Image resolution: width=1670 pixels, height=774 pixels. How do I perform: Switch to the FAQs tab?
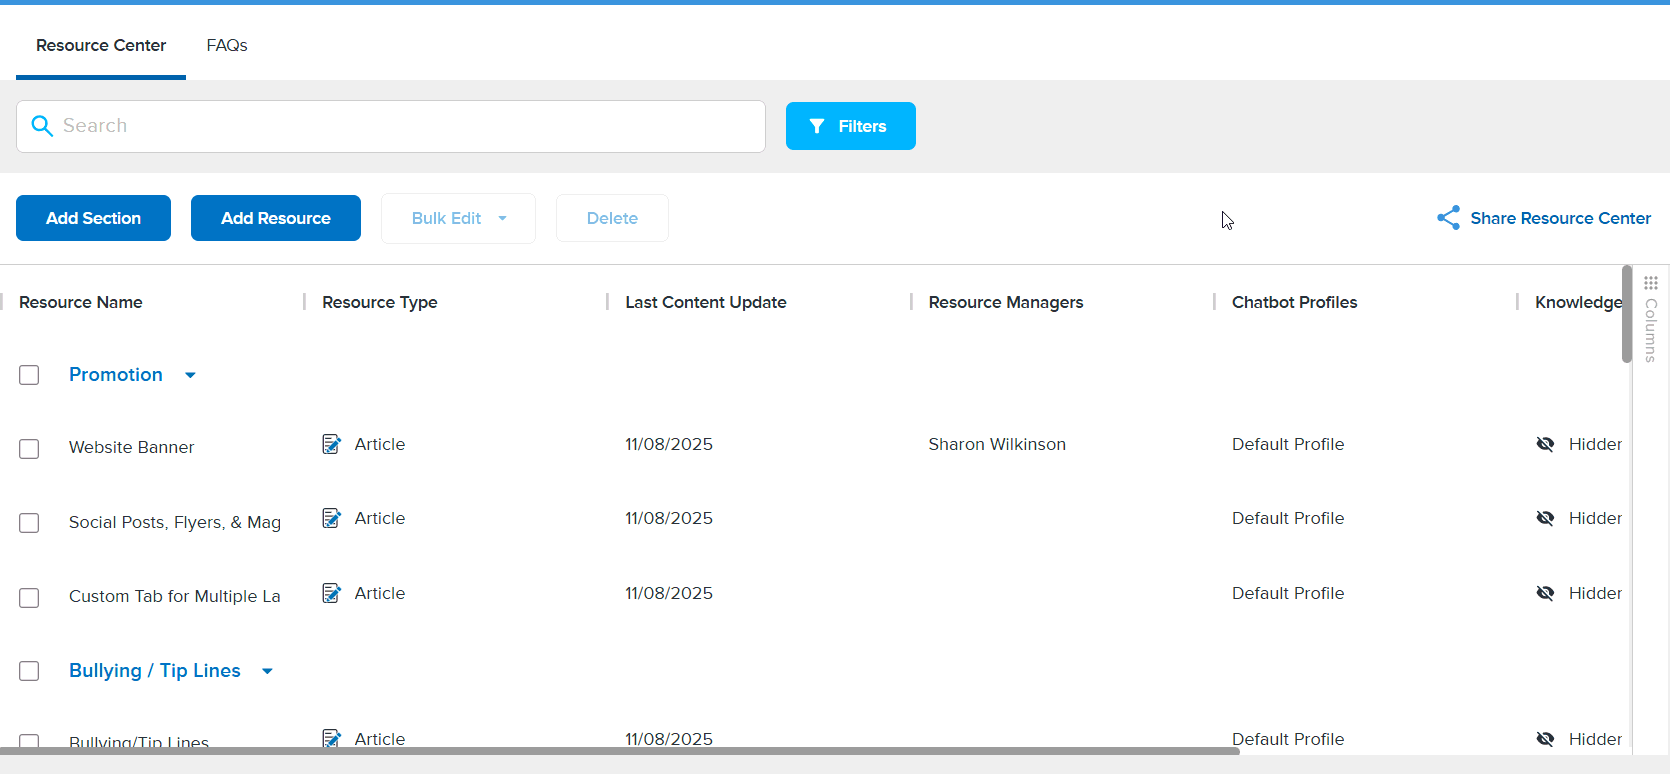227,45
